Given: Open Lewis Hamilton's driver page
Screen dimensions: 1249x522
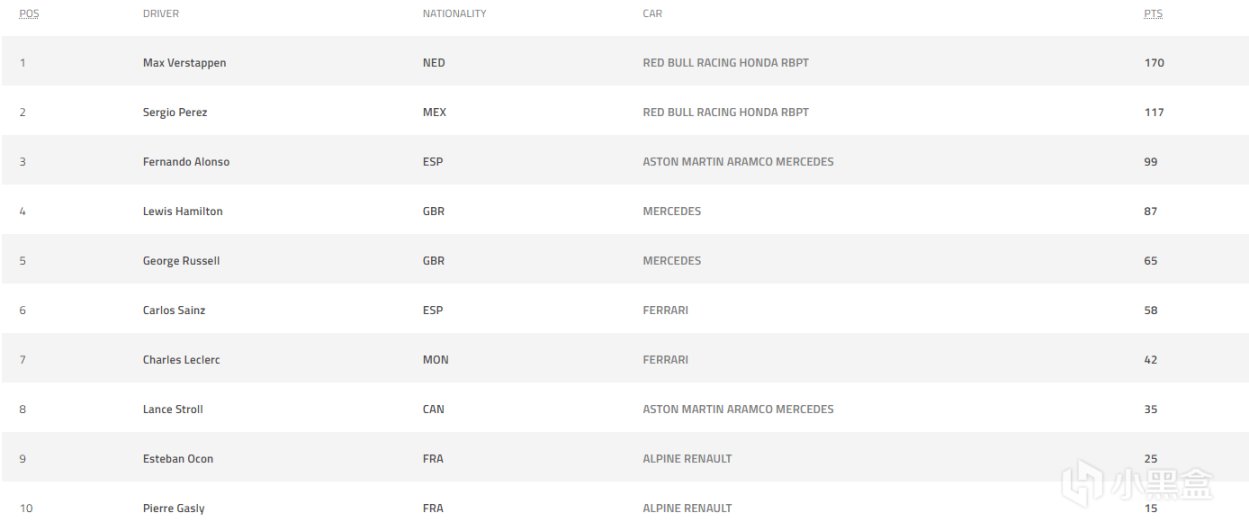Looking at the screenshot, I should point(182,211).
